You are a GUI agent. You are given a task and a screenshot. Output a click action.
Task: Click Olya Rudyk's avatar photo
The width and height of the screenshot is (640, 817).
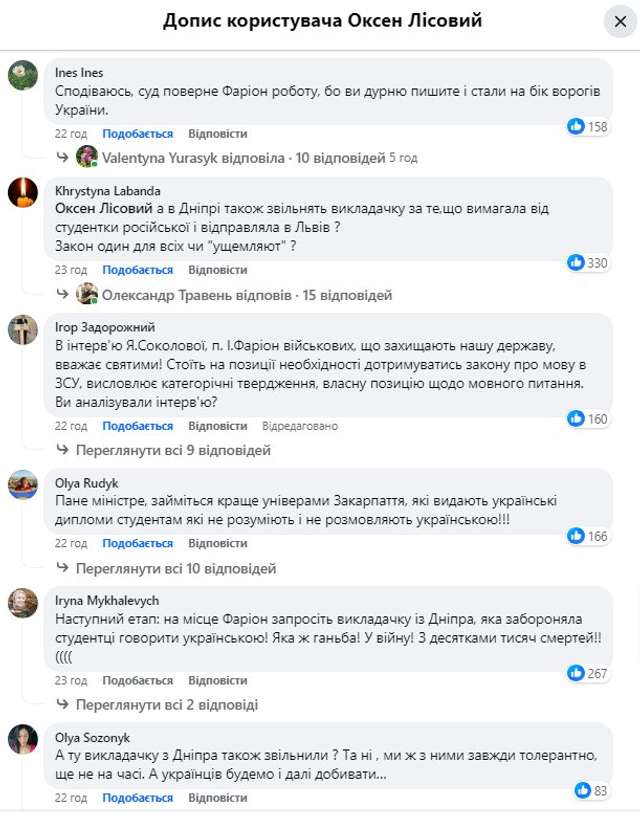(23, 485)
